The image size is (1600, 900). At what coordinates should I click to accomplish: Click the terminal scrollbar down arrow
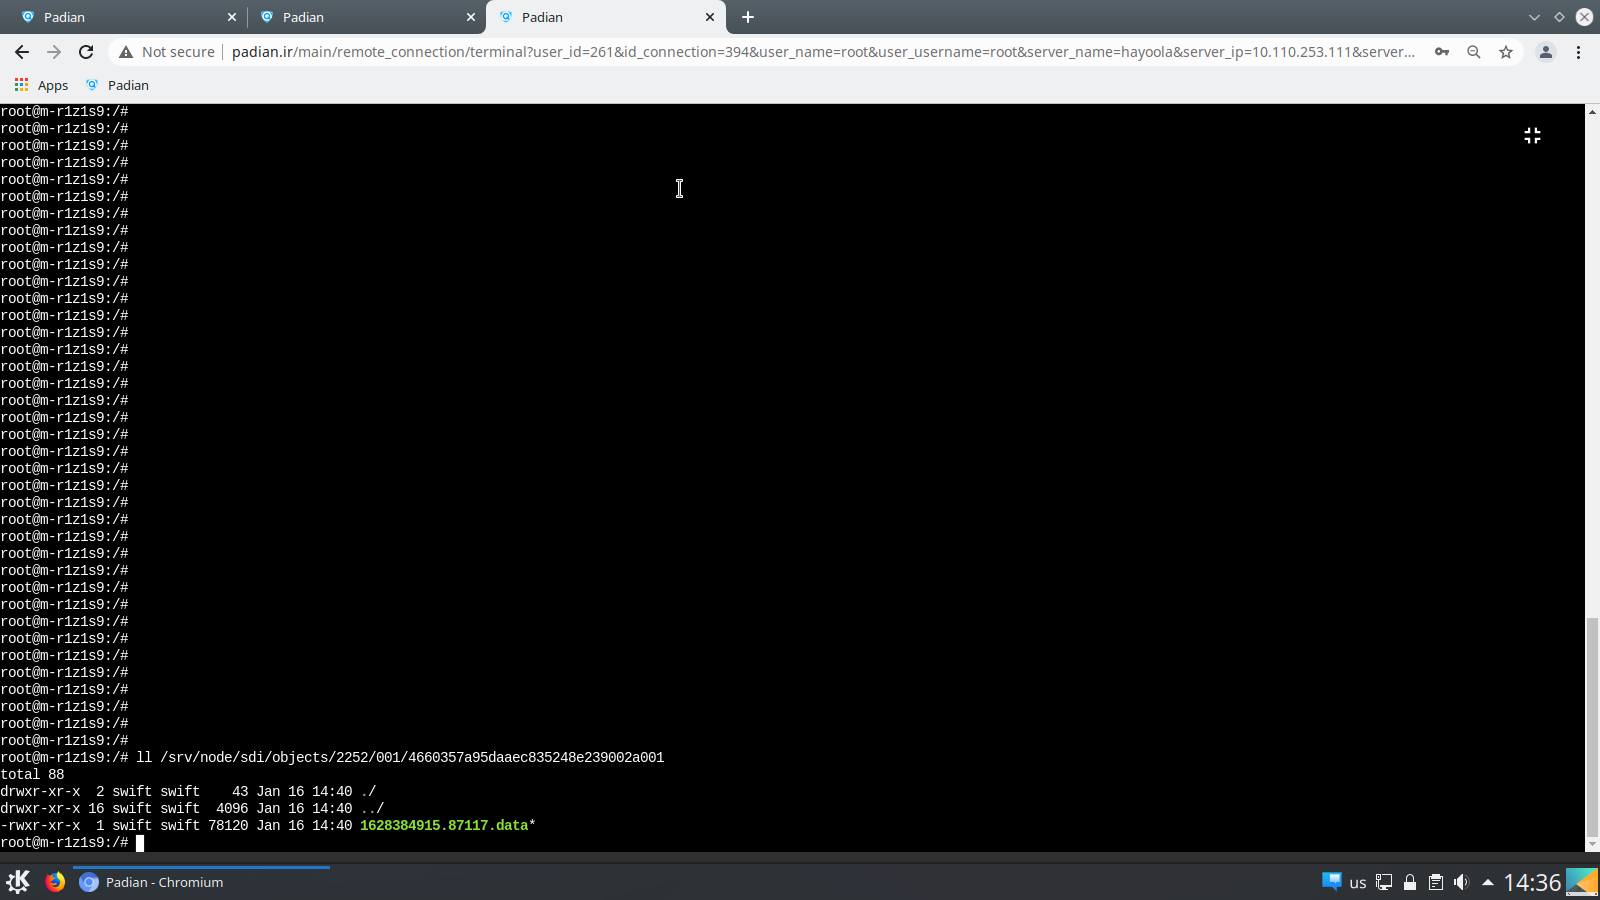pos(1592,845)
